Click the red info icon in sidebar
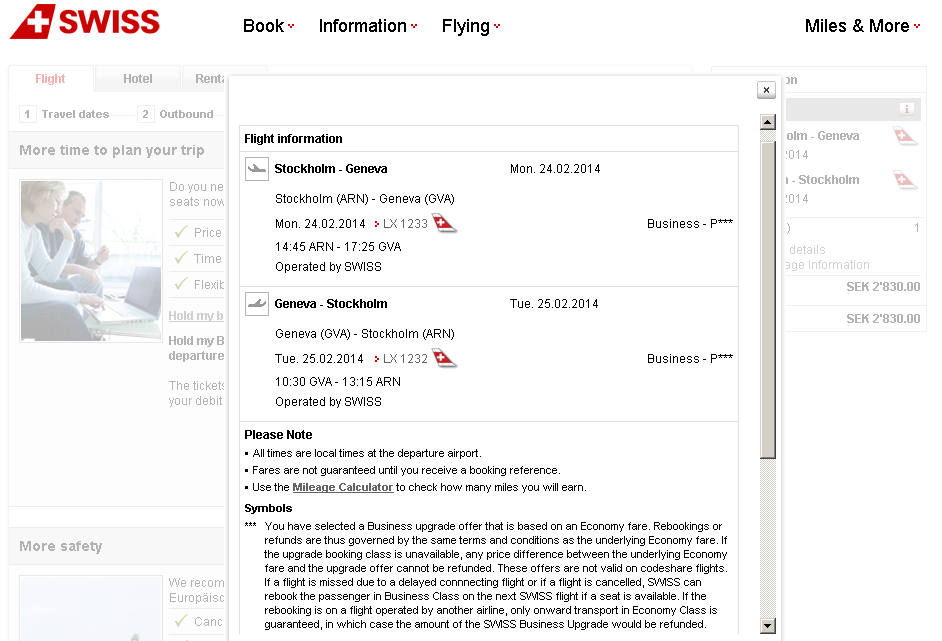The width and height of the screenshot is (942, 641). pos(907,109)
